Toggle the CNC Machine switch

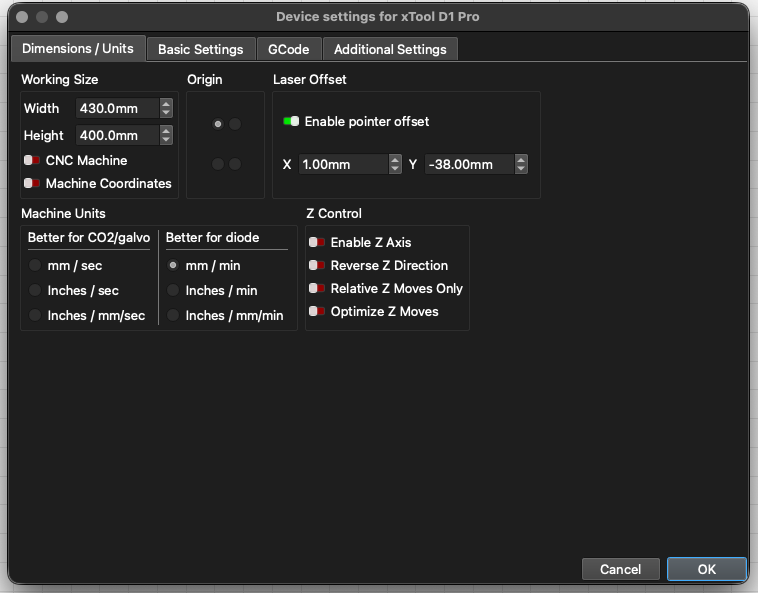click(32, 160)
